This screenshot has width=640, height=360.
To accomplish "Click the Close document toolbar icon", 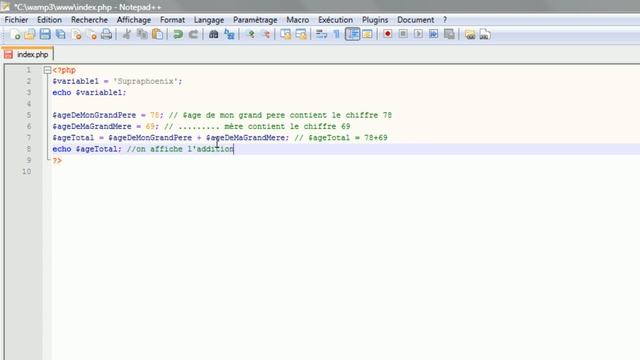I will pyautogui.click(x=76, y=35).
